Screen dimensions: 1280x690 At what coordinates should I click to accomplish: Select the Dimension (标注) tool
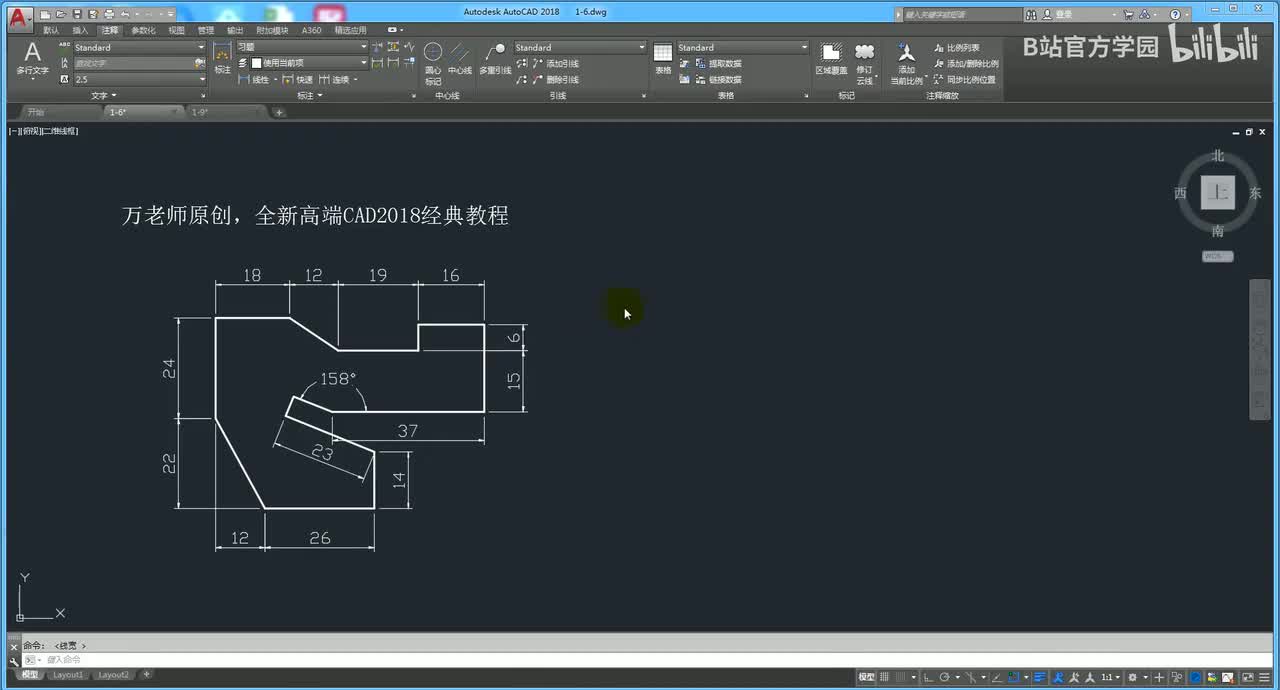[x=222, y=59]
